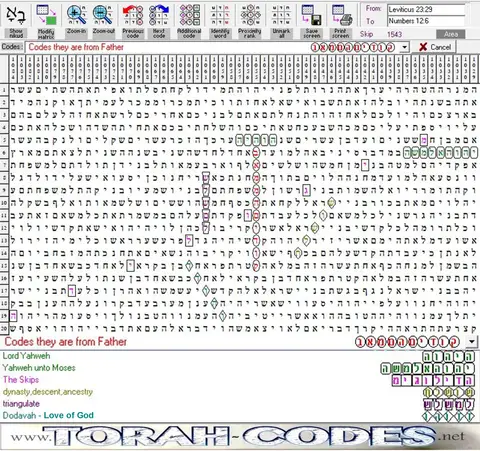Select the Identify word icon
The image size is (480, 451).
pyautogui.click(x=220, y=15)
